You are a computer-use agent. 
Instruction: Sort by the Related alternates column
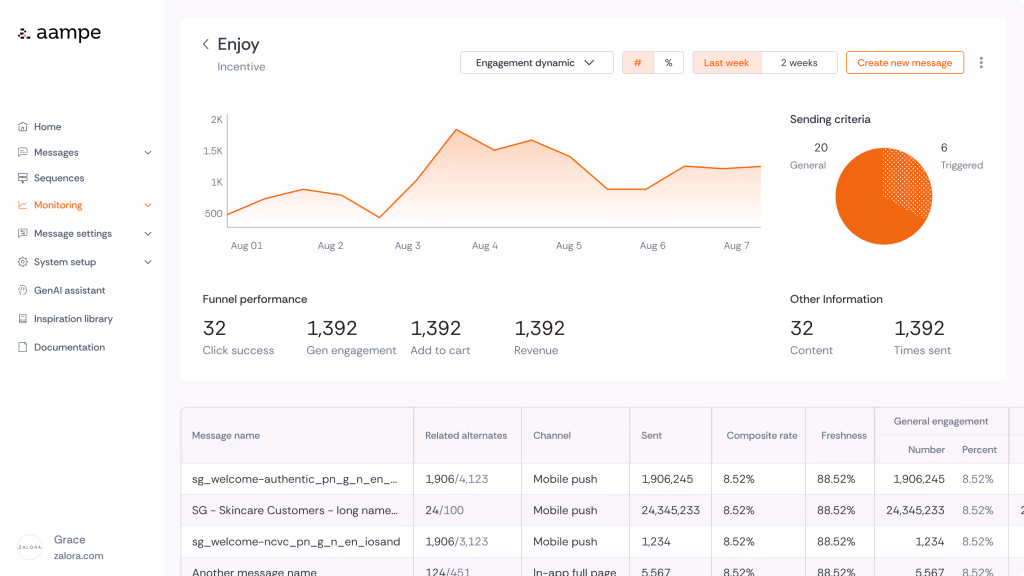click(466, 436)
